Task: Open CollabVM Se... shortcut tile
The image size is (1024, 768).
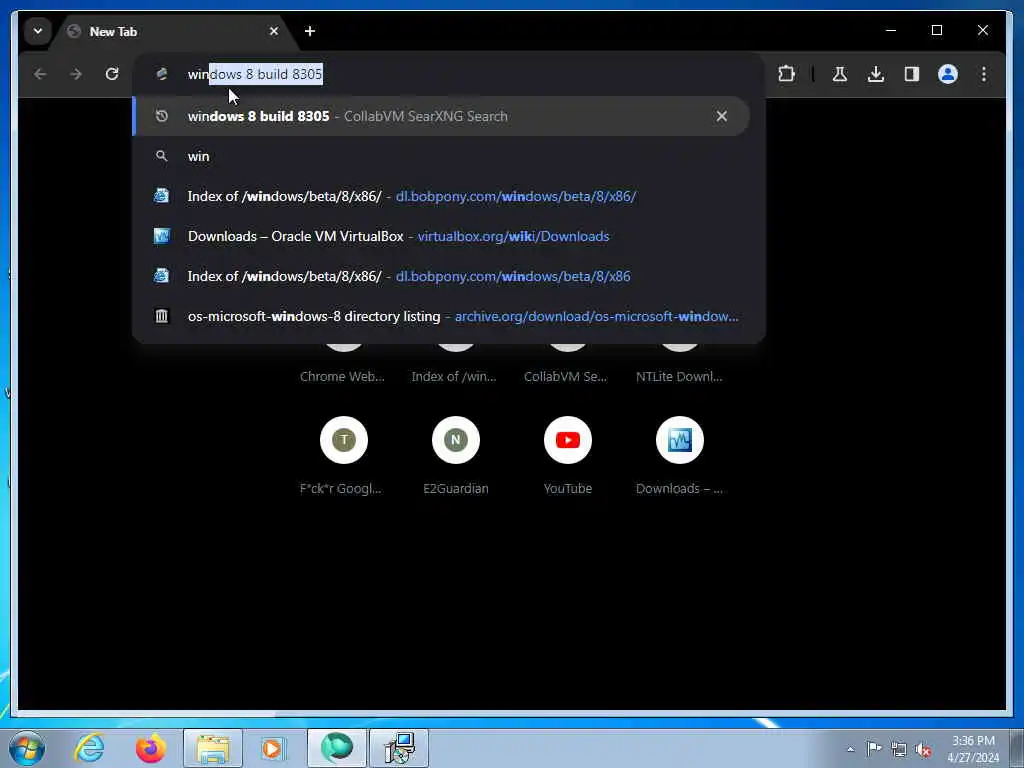Action: (x=567, y=363)
